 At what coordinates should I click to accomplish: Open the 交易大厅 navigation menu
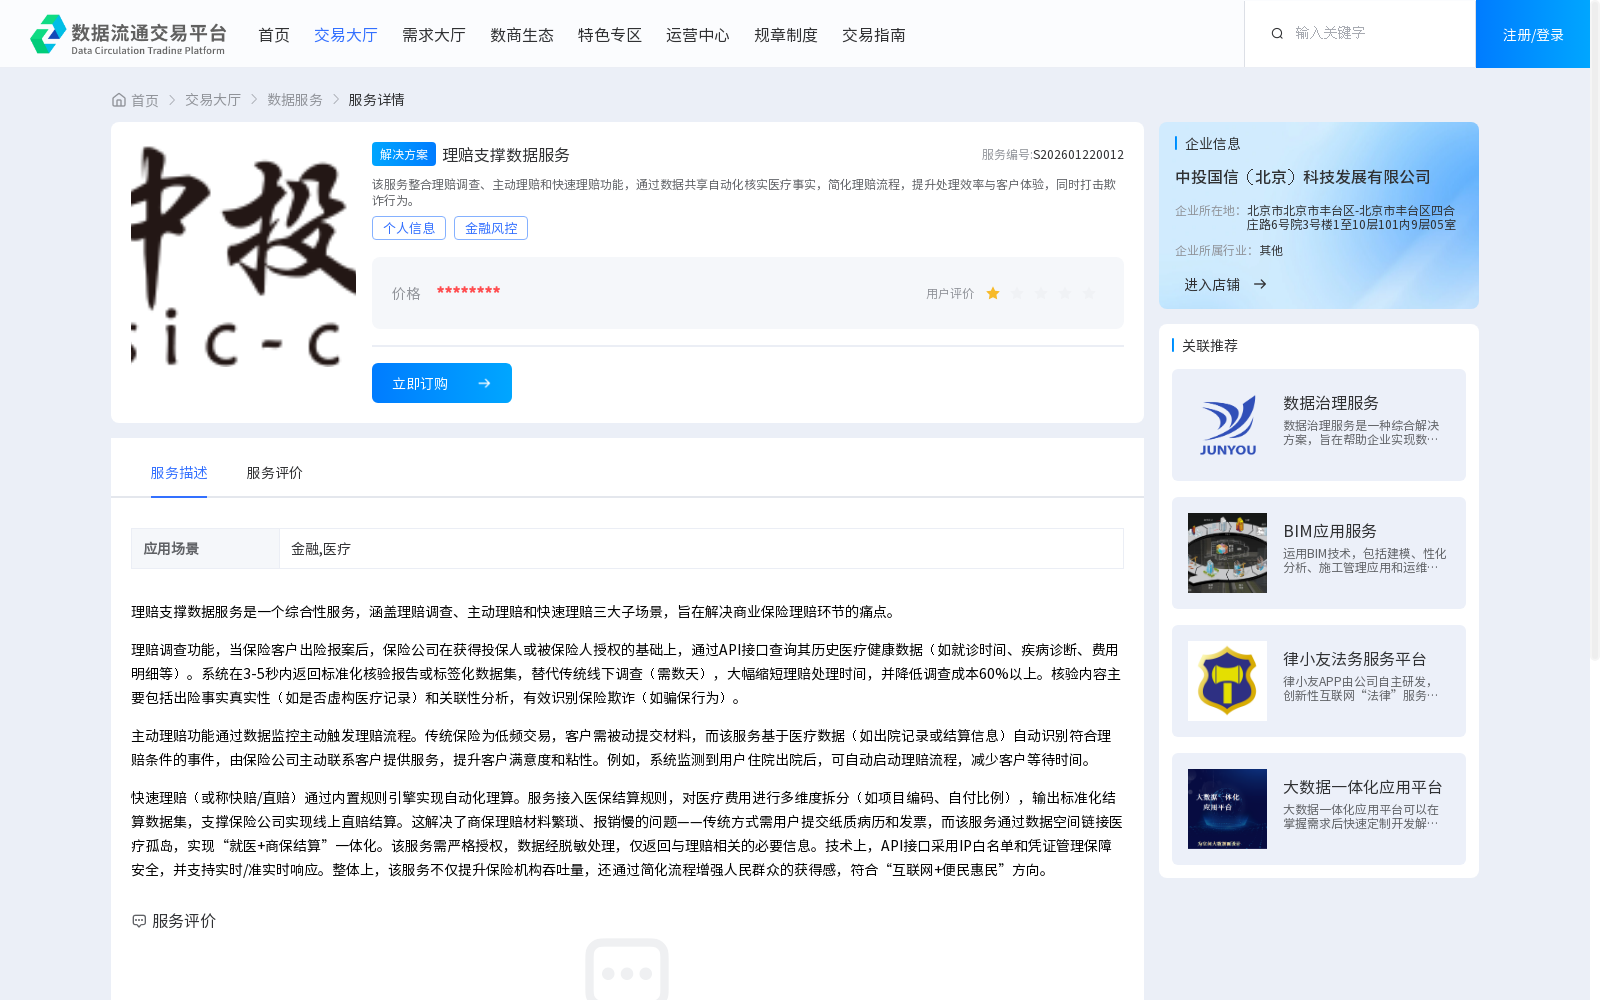click(x=346, y=35)
